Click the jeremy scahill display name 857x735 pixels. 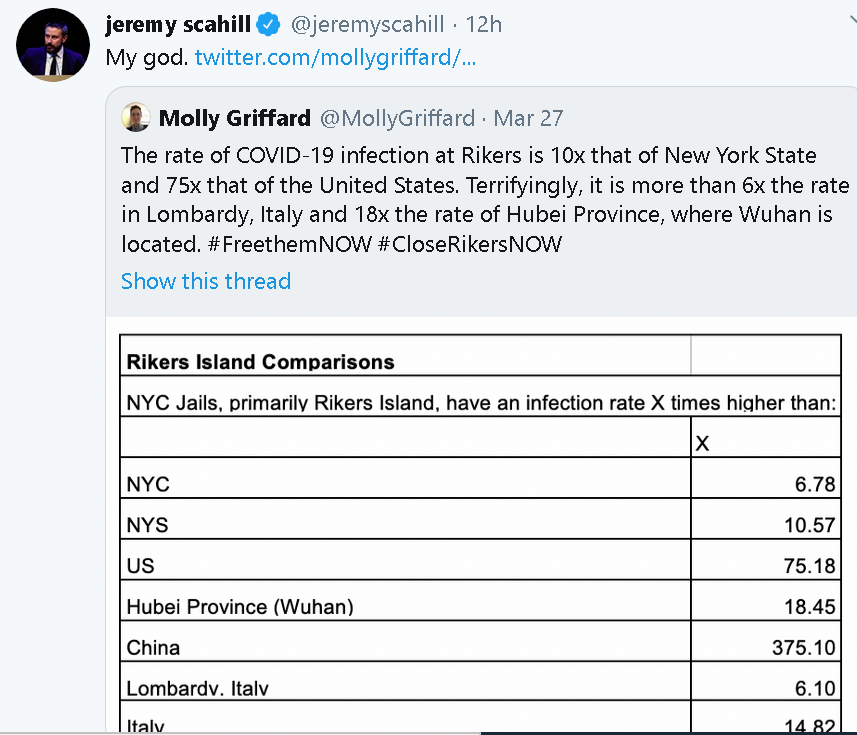pyautogui.click(x=178, y=25)
